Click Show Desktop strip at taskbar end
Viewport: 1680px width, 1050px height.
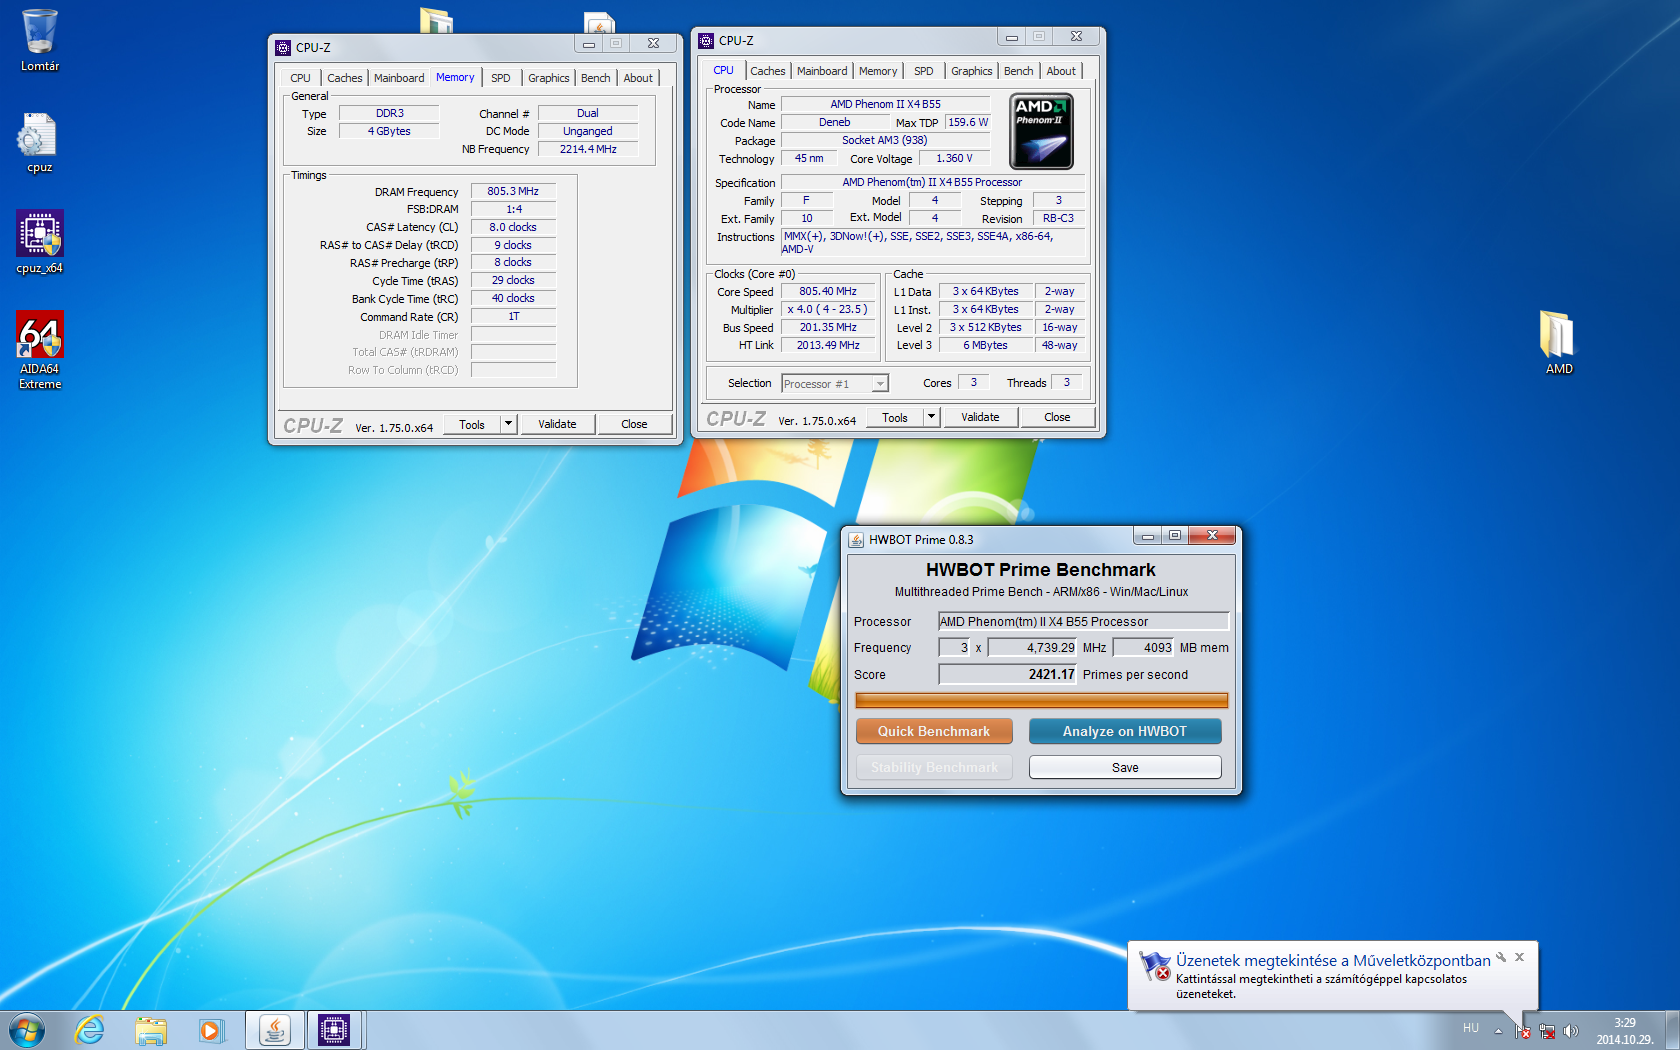click(1672, 1030)
